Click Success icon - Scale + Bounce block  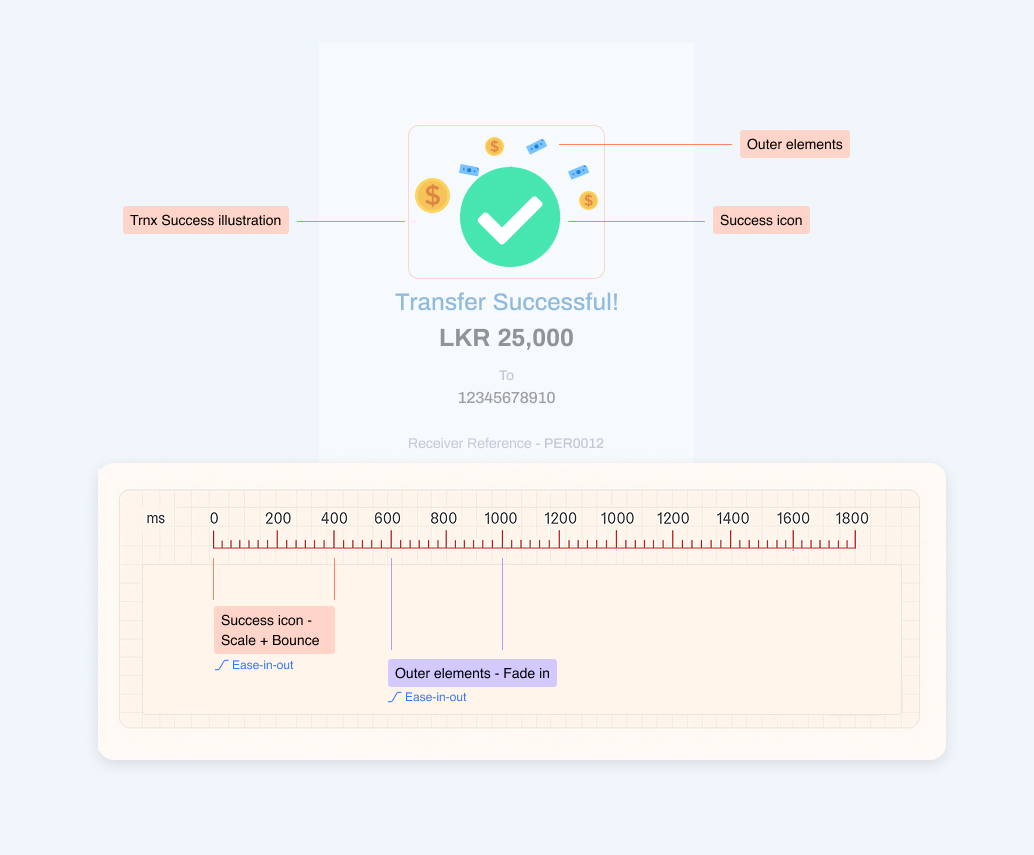(274, 630)
